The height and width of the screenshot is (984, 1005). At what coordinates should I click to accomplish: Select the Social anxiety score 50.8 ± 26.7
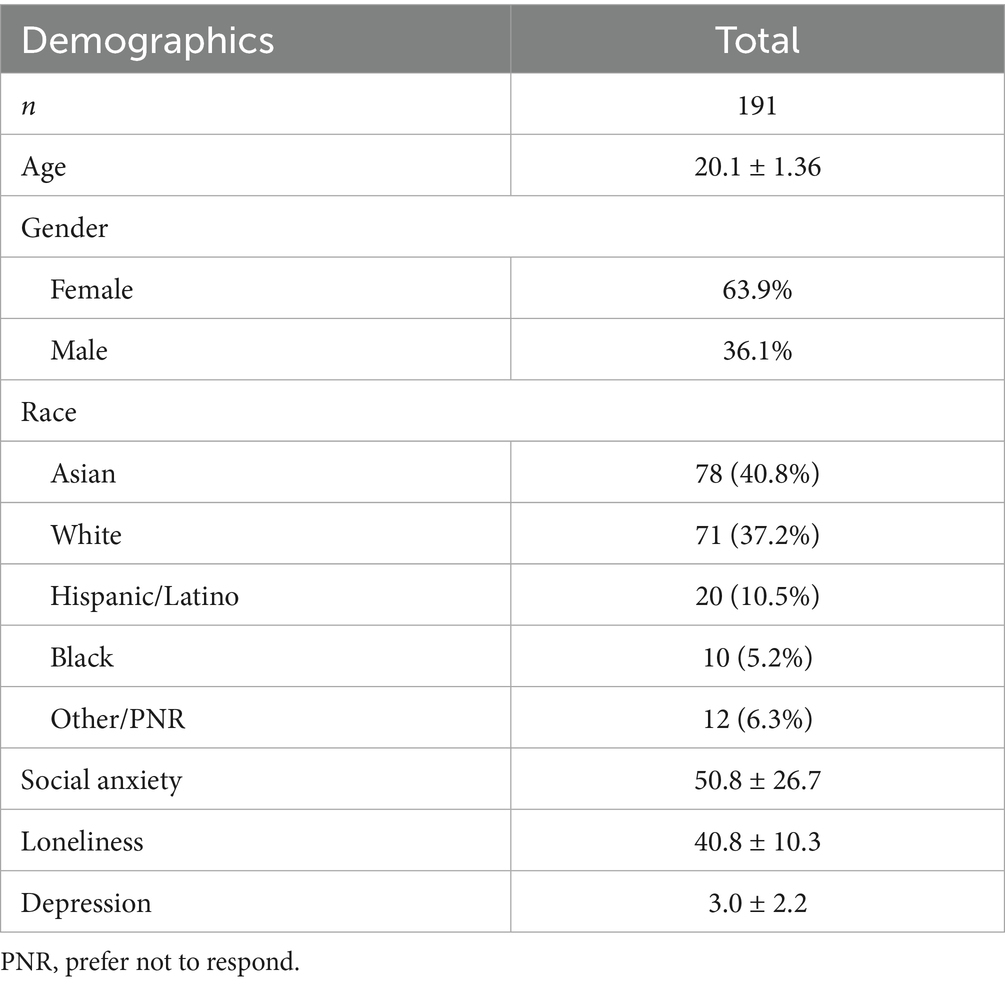757,779
